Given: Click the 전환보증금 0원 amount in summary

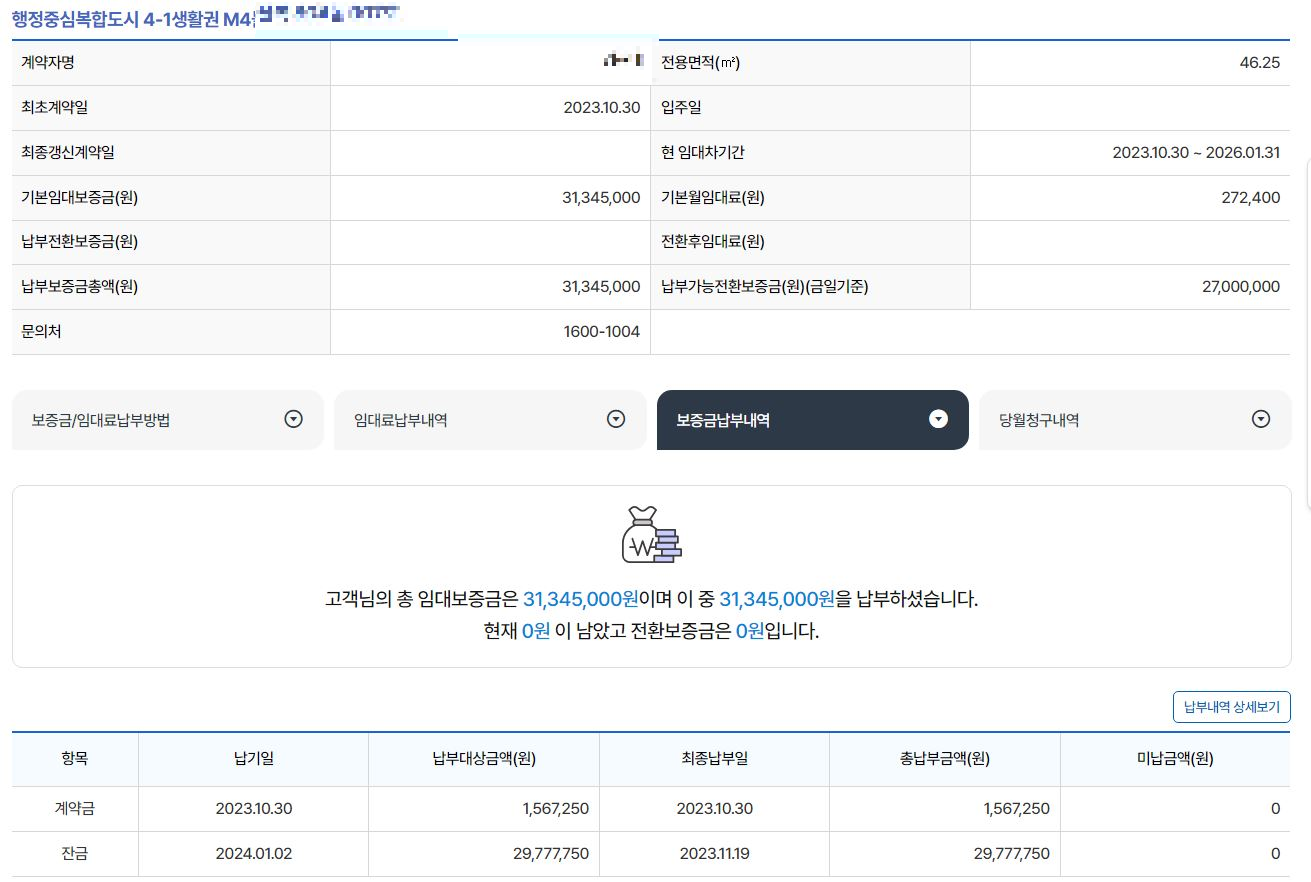Looking at the screenshot, I should click(750, 632).
